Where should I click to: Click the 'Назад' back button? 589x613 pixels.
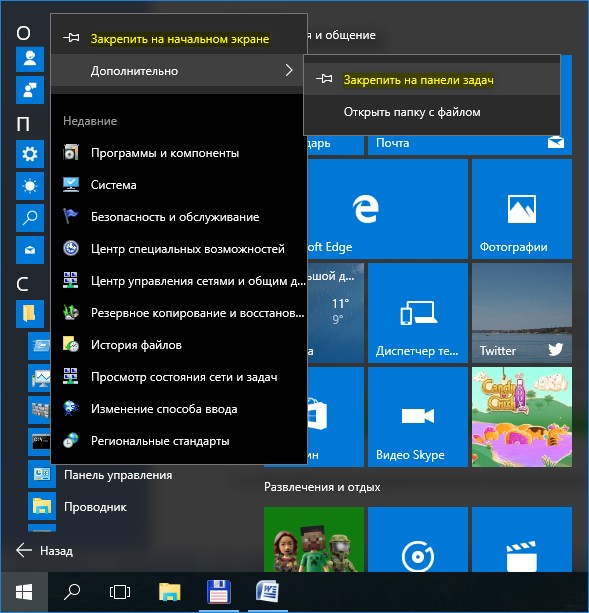point(44,551)
